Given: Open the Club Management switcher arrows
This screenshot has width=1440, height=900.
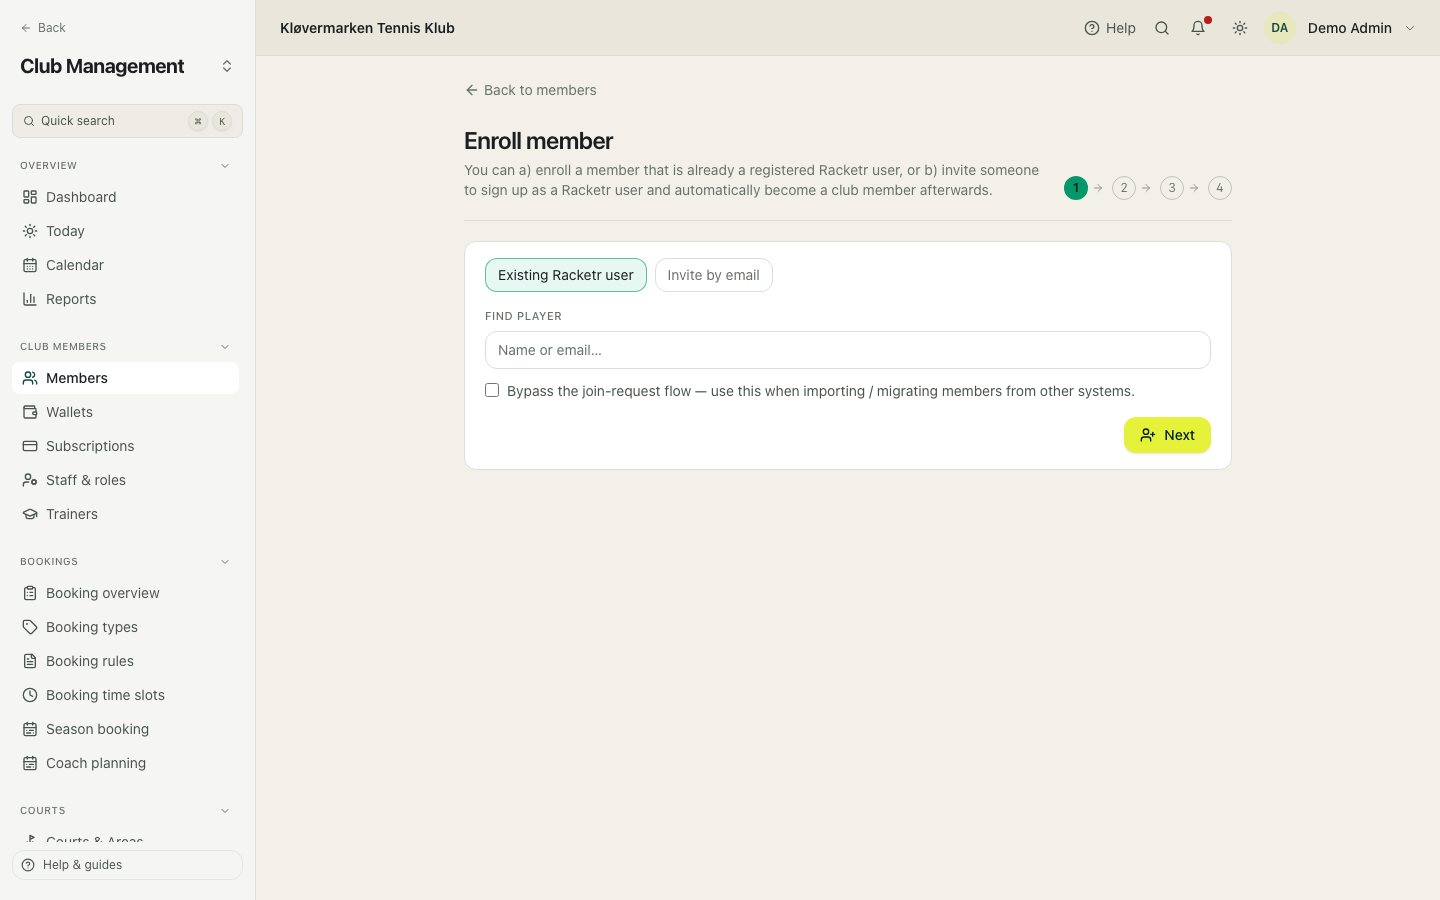Looking at the screenshot, I should tap(227, 66).
